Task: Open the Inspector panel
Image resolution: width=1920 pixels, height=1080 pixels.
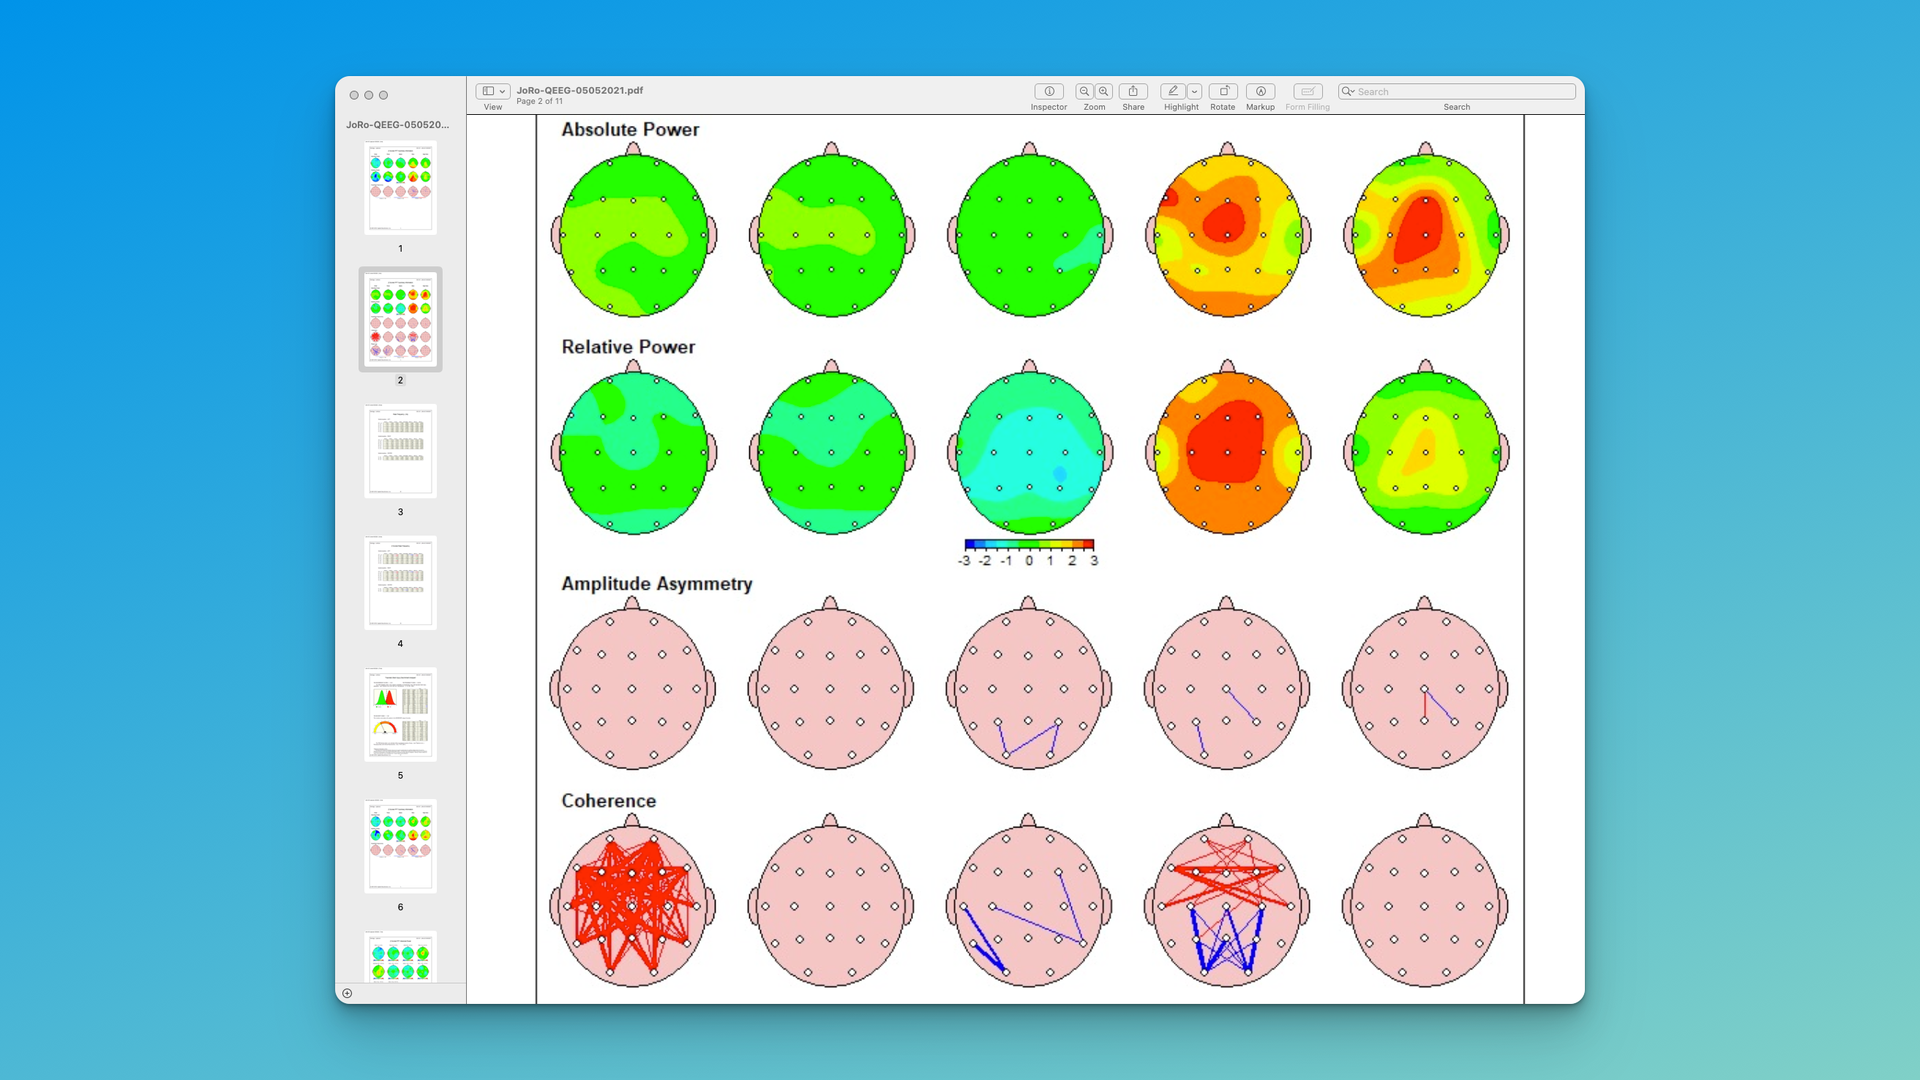Action: [x=1049, y=91]
